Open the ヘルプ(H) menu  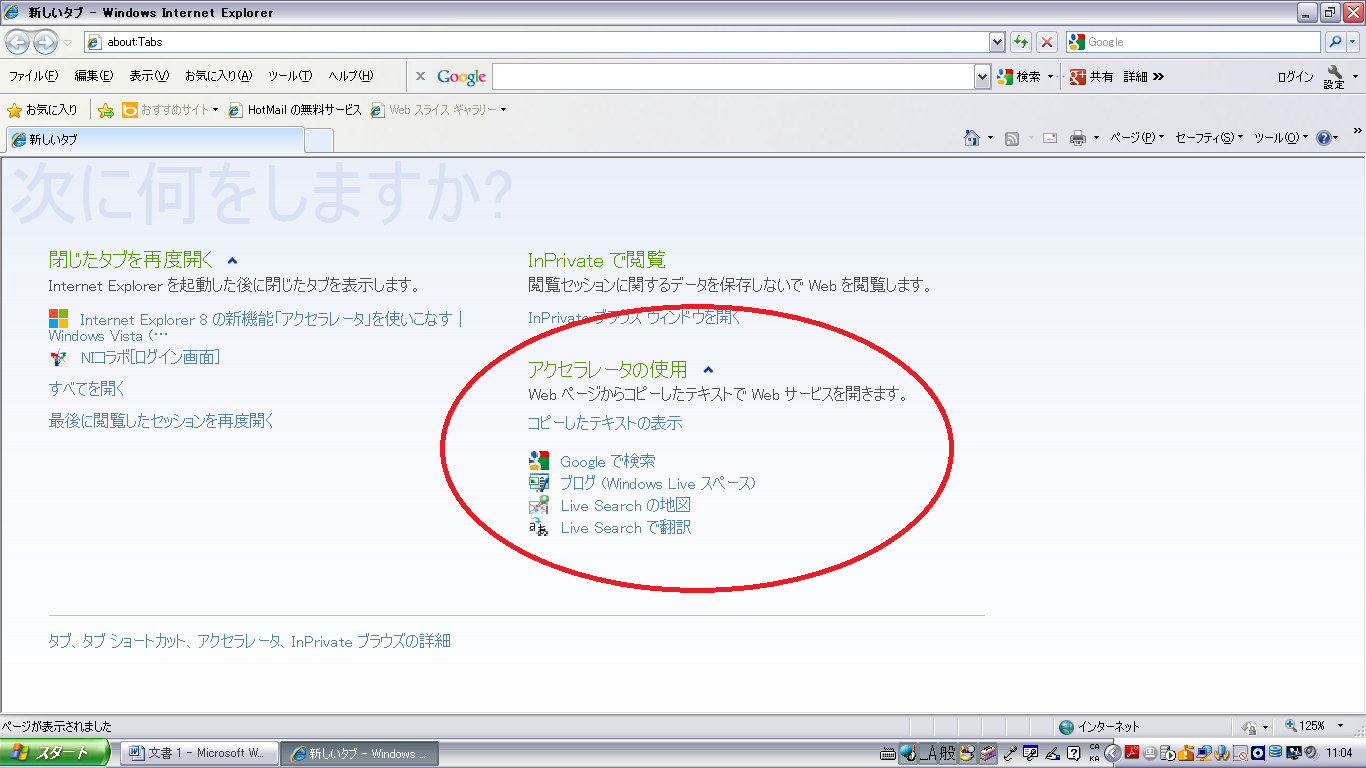pyautogui.click(x=351, y=76)
